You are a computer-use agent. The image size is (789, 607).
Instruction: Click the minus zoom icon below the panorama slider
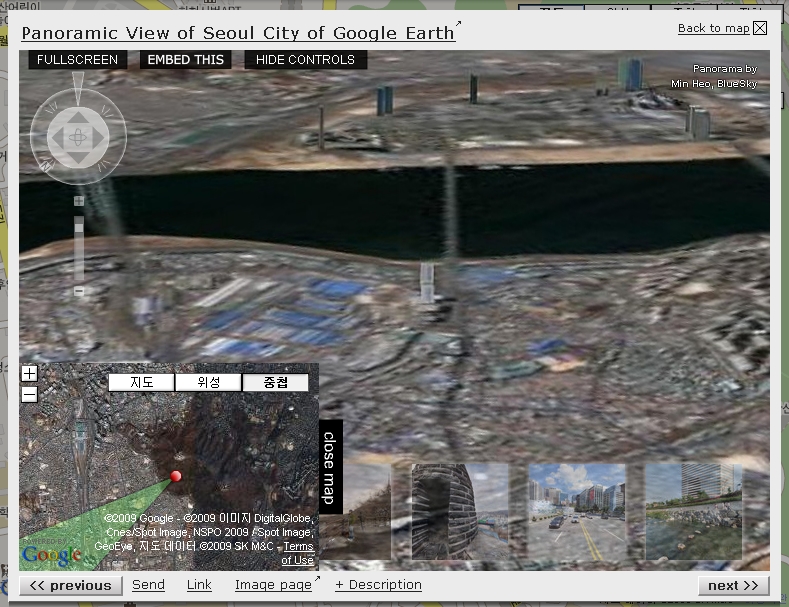click(x=79, y=291)
